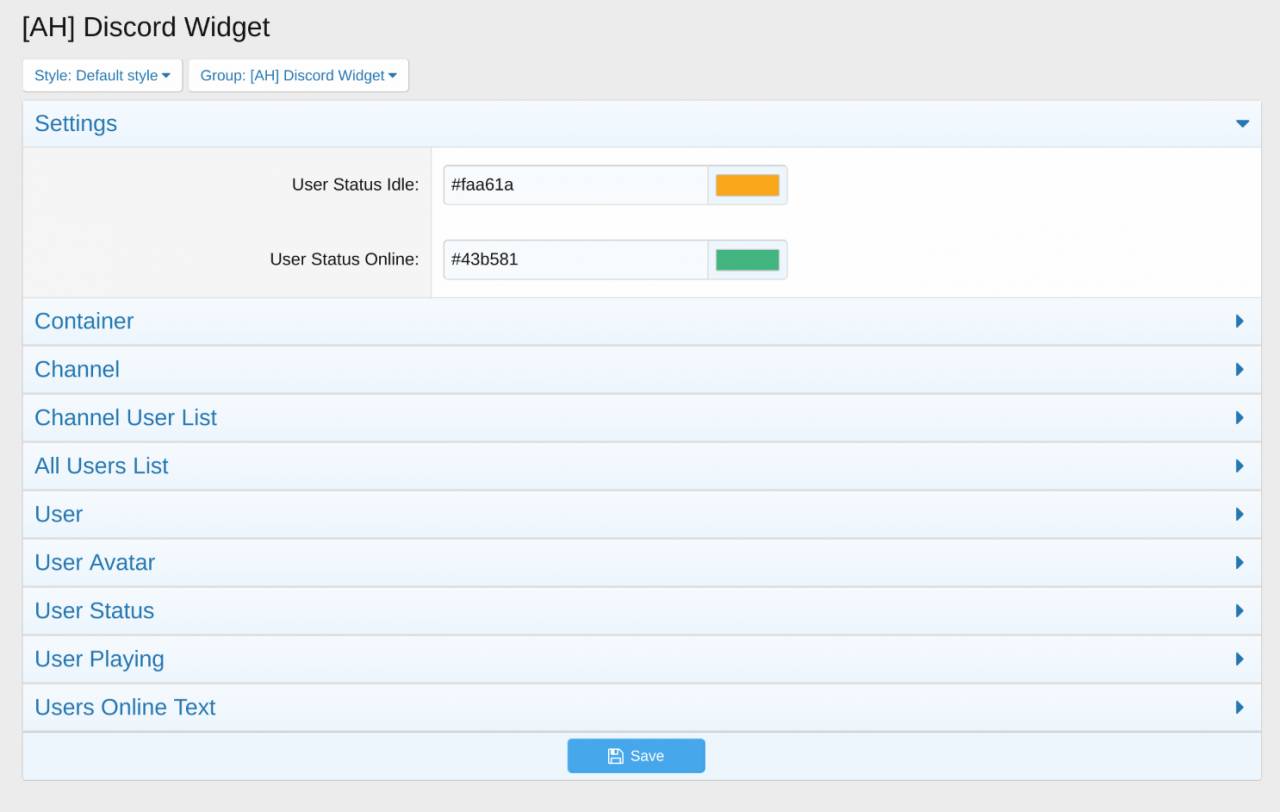Click the [AH] Discord Widget page title

146,27
